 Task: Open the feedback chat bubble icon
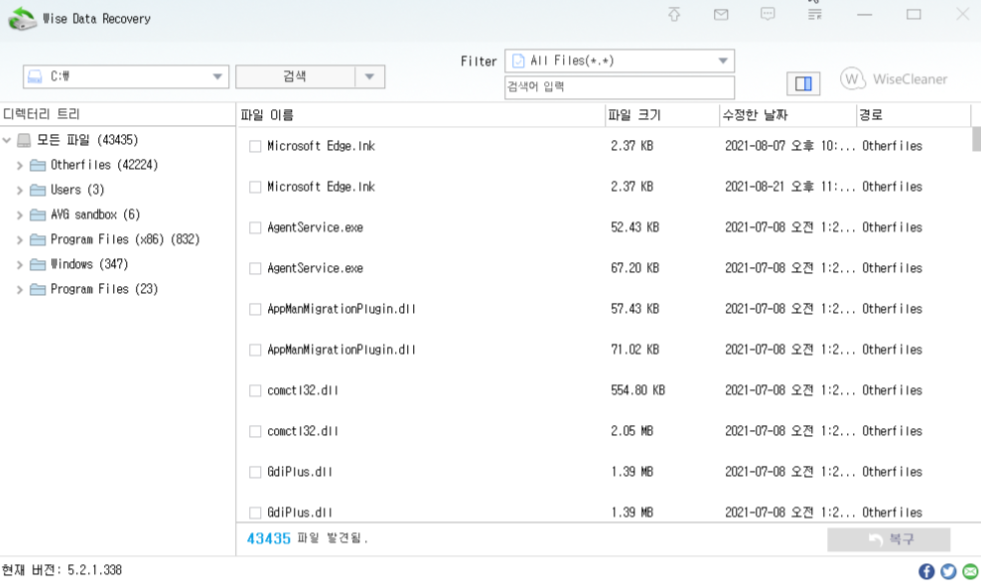[768, 14]
